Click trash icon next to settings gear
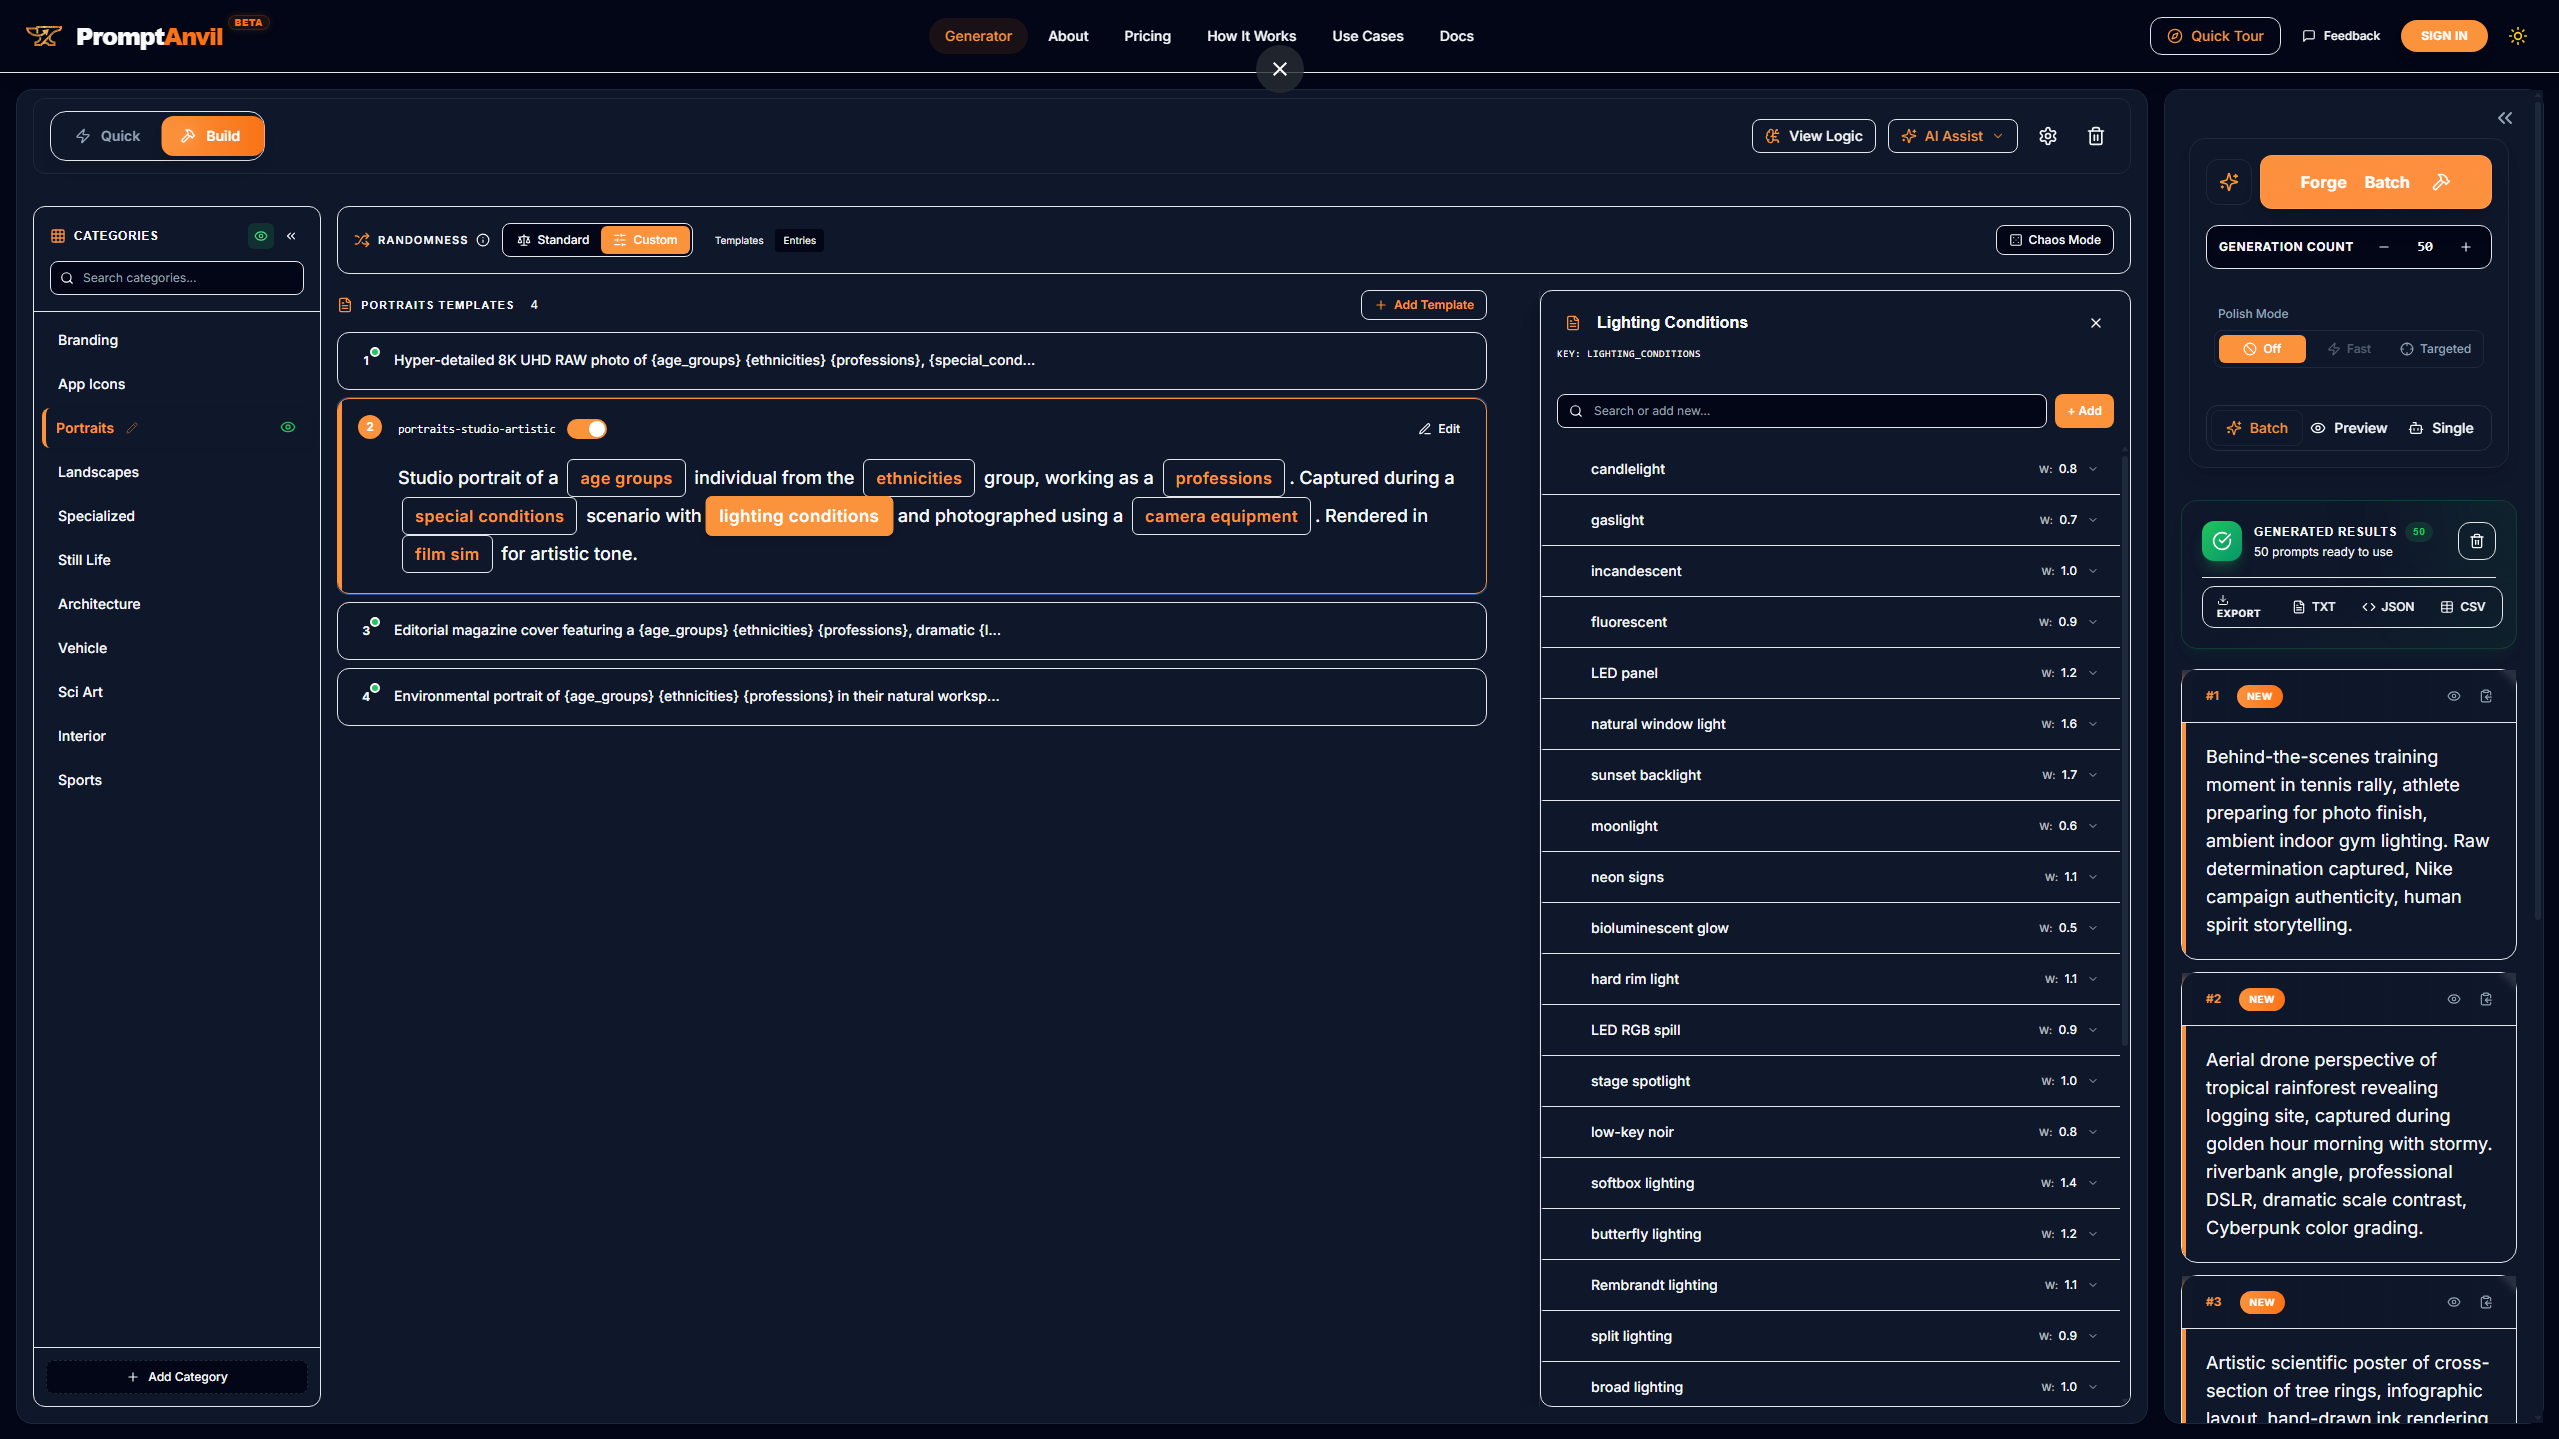The image size is (2559, 1439). point(2096,136)
